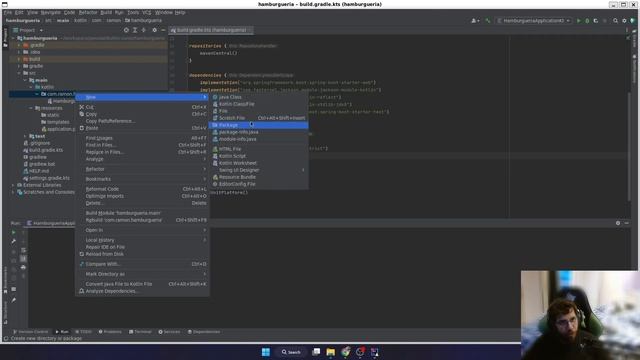Click Reformat Code in the context menu
This screenshot has width=640, height=360.
[142, 189]
